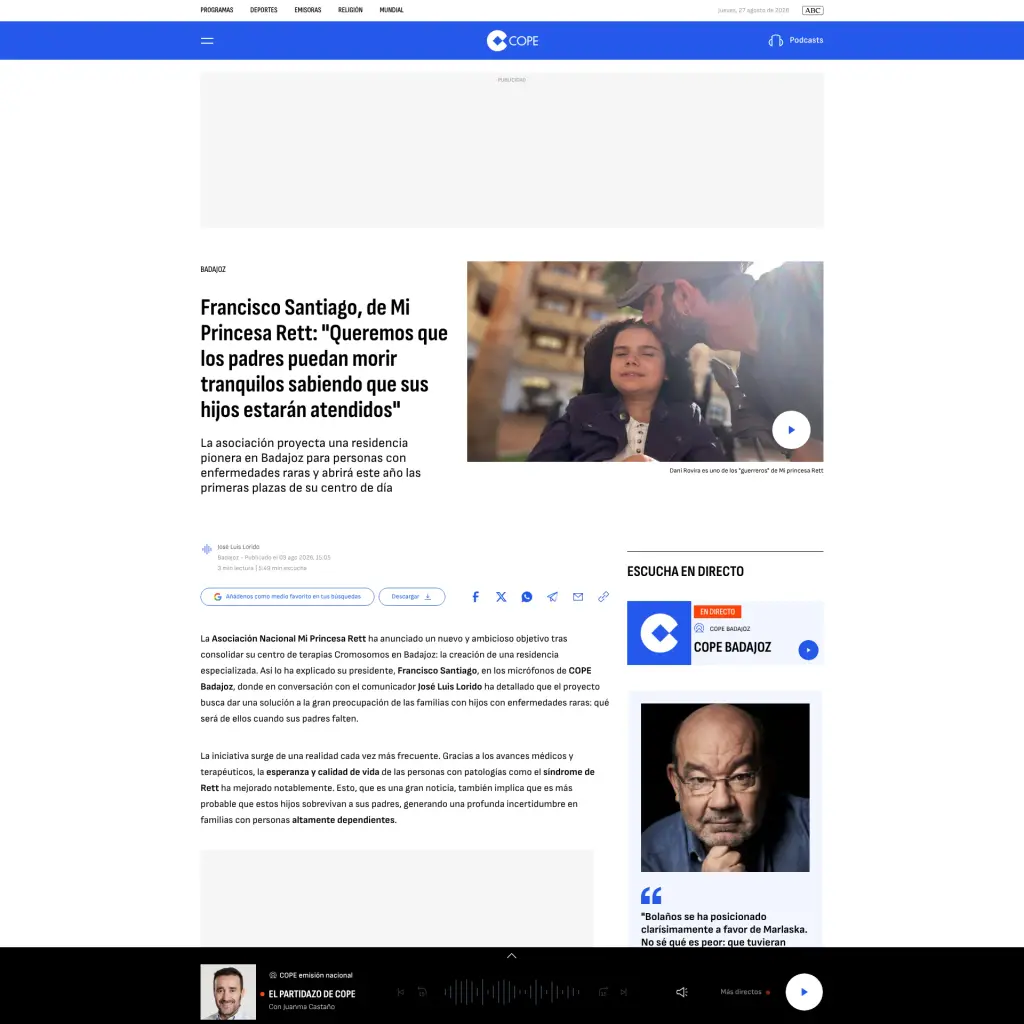Play the article video of Dani Rovira
Image resolution: width=1024 pixels, height=1024 pixels.
(791, 430)
